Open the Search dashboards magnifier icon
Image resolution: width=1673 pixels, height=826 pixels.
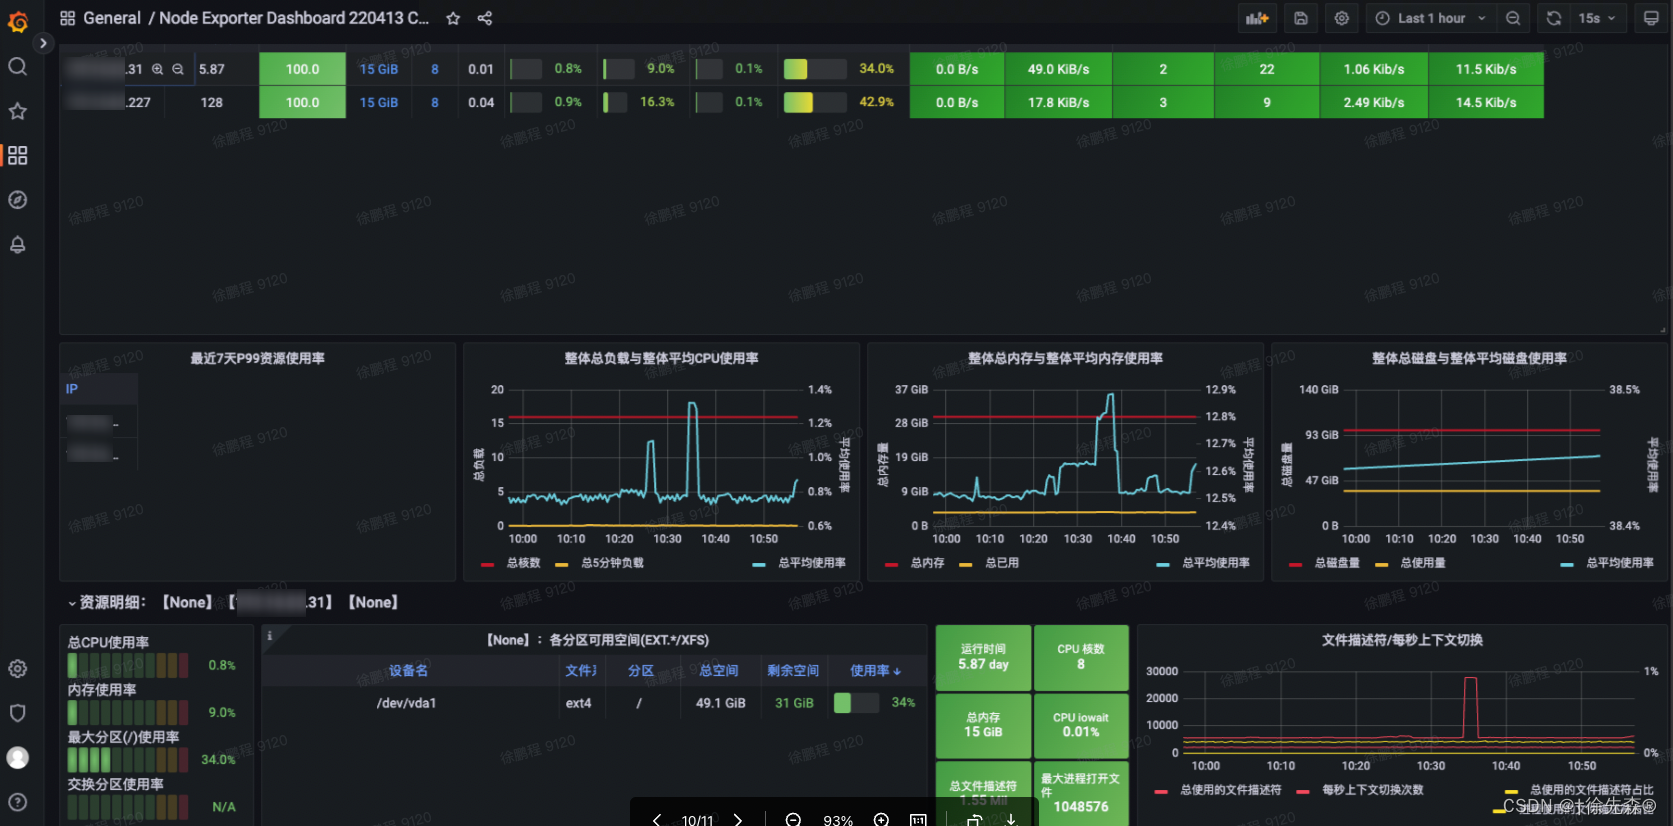(17, 67)
